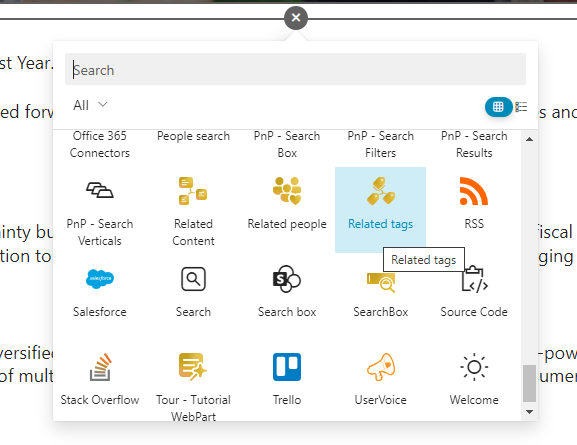Choose the People search label
Viewport: 577px width, 445px height.
193,136
